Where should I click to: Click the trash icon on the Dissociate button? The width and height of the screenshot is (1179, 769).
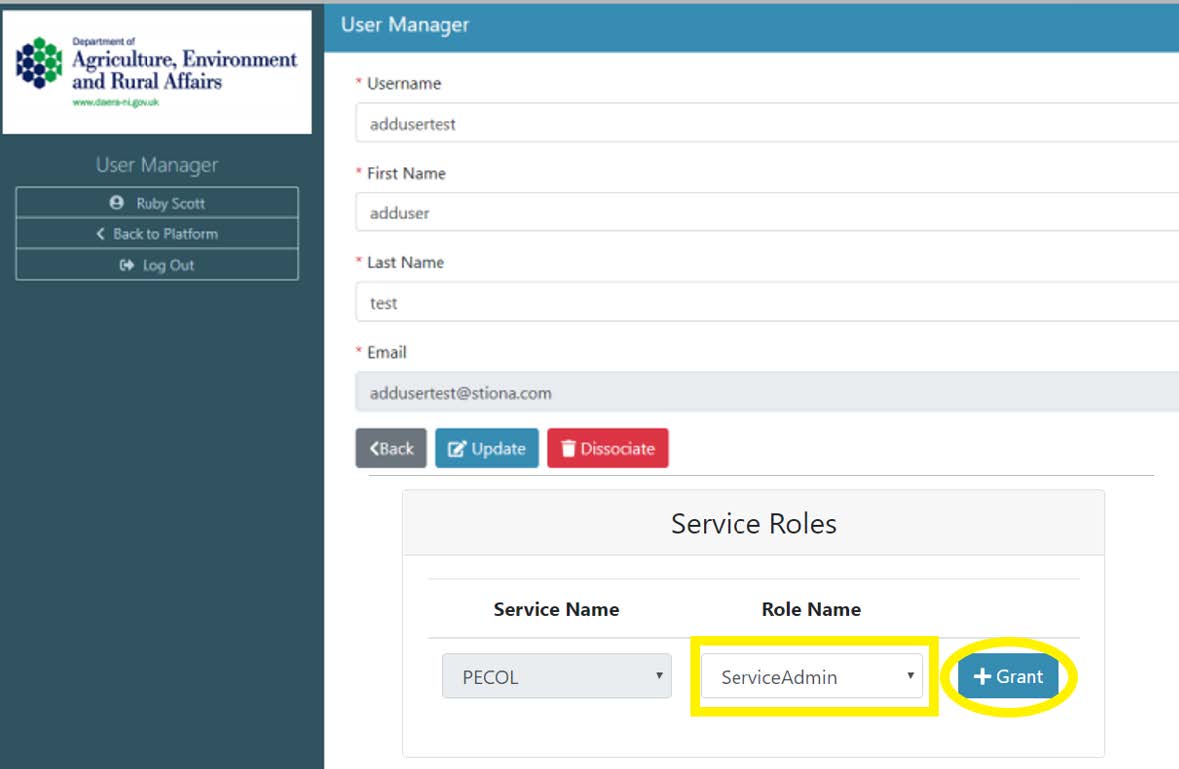tap(568, 449)
